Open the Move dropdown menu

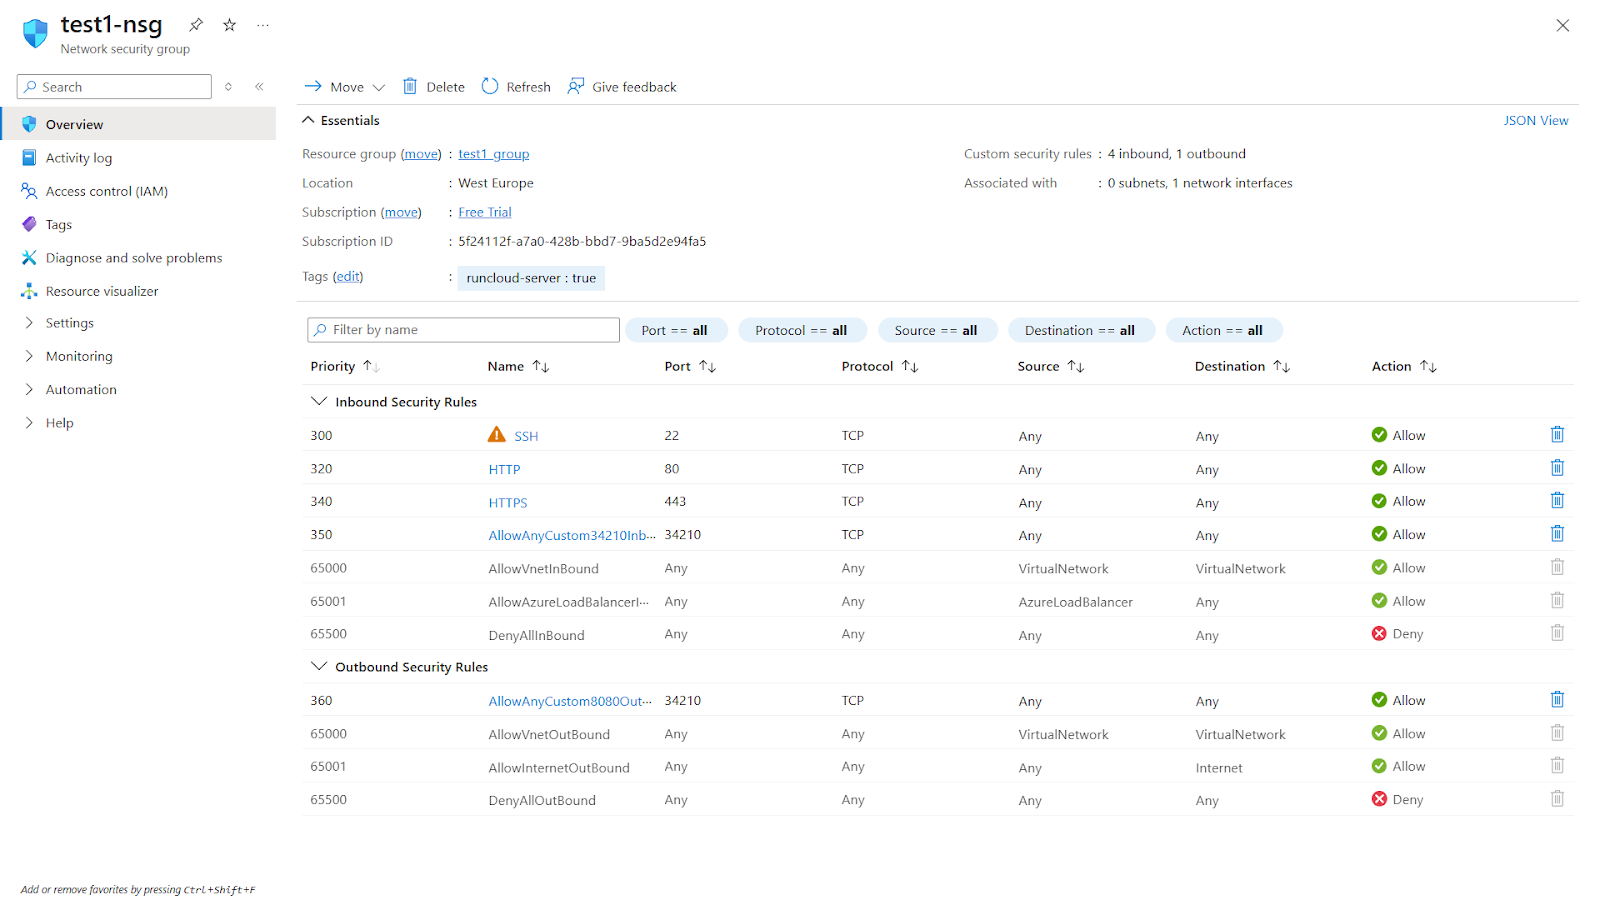tap(345, 87)
